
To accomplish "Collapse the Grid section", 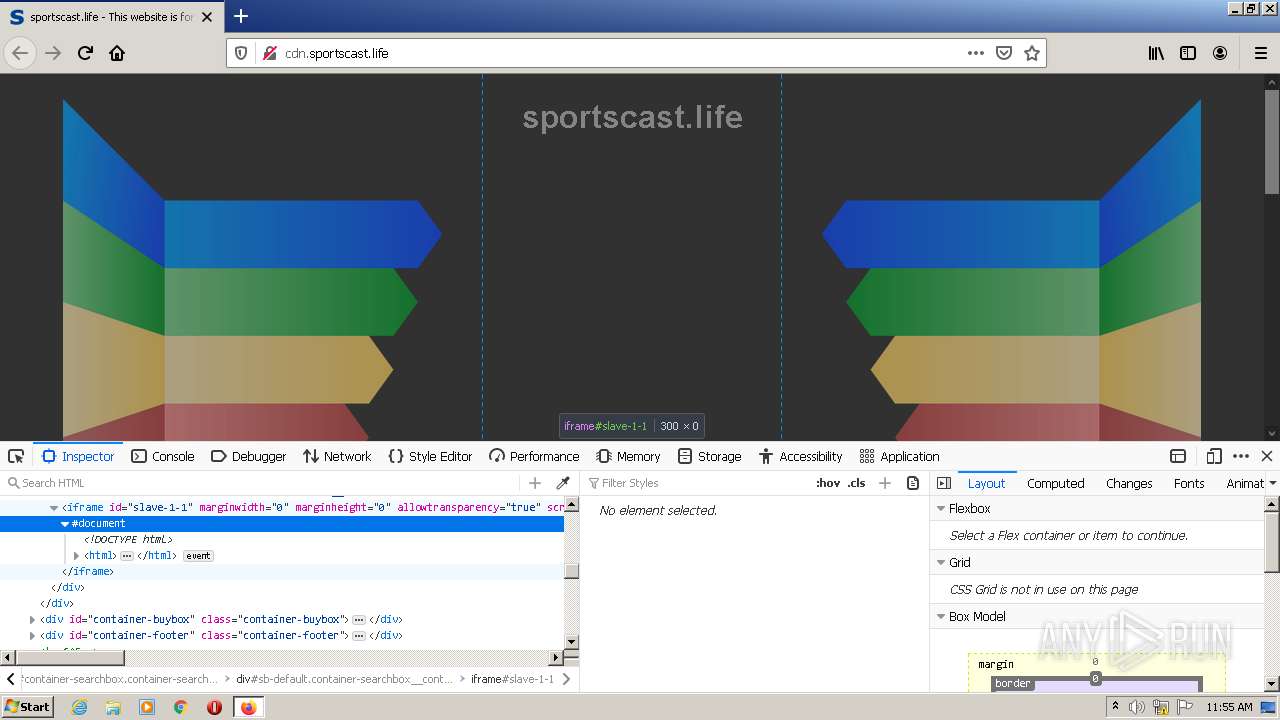I will click(941, 563).
